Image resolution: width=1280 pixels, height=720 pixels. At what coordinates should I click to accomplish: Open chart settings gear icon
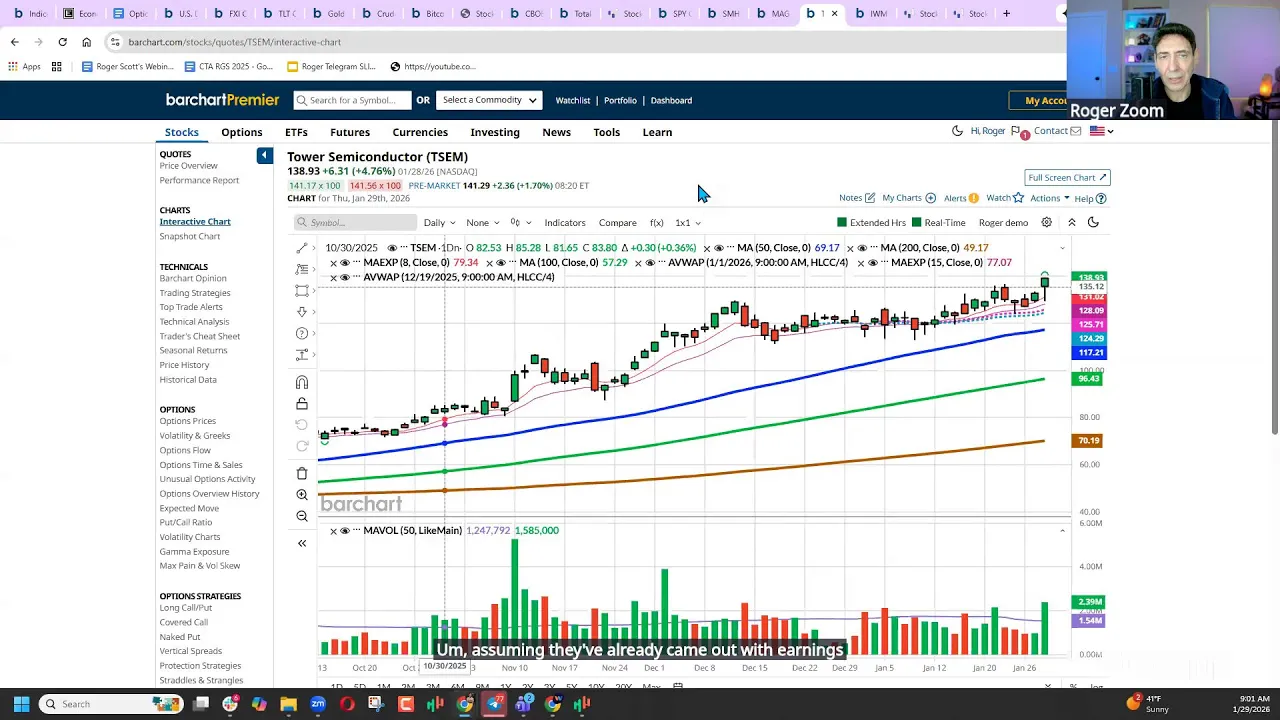tap(1046, 223)
